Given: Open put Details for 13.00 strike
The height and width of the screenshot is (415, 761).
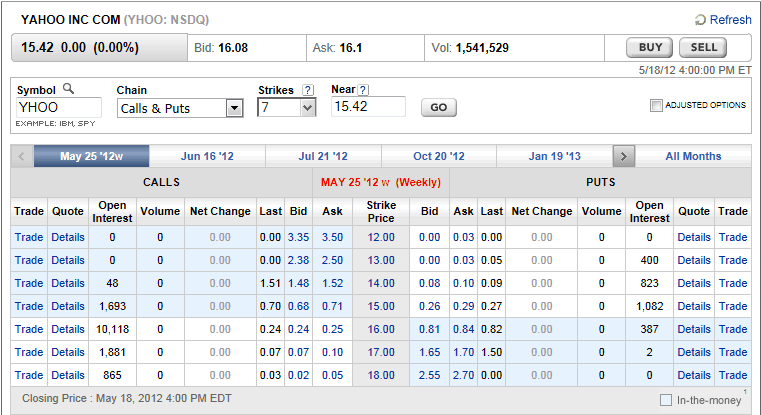Looking at the screenshot, I should click(x=694, y=260).
